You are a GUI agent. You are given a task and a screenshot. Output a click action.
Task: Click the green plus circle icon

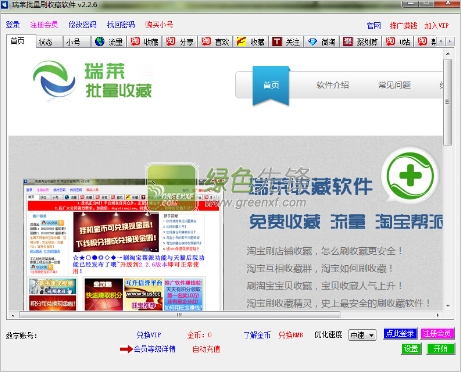coord(410,175)
